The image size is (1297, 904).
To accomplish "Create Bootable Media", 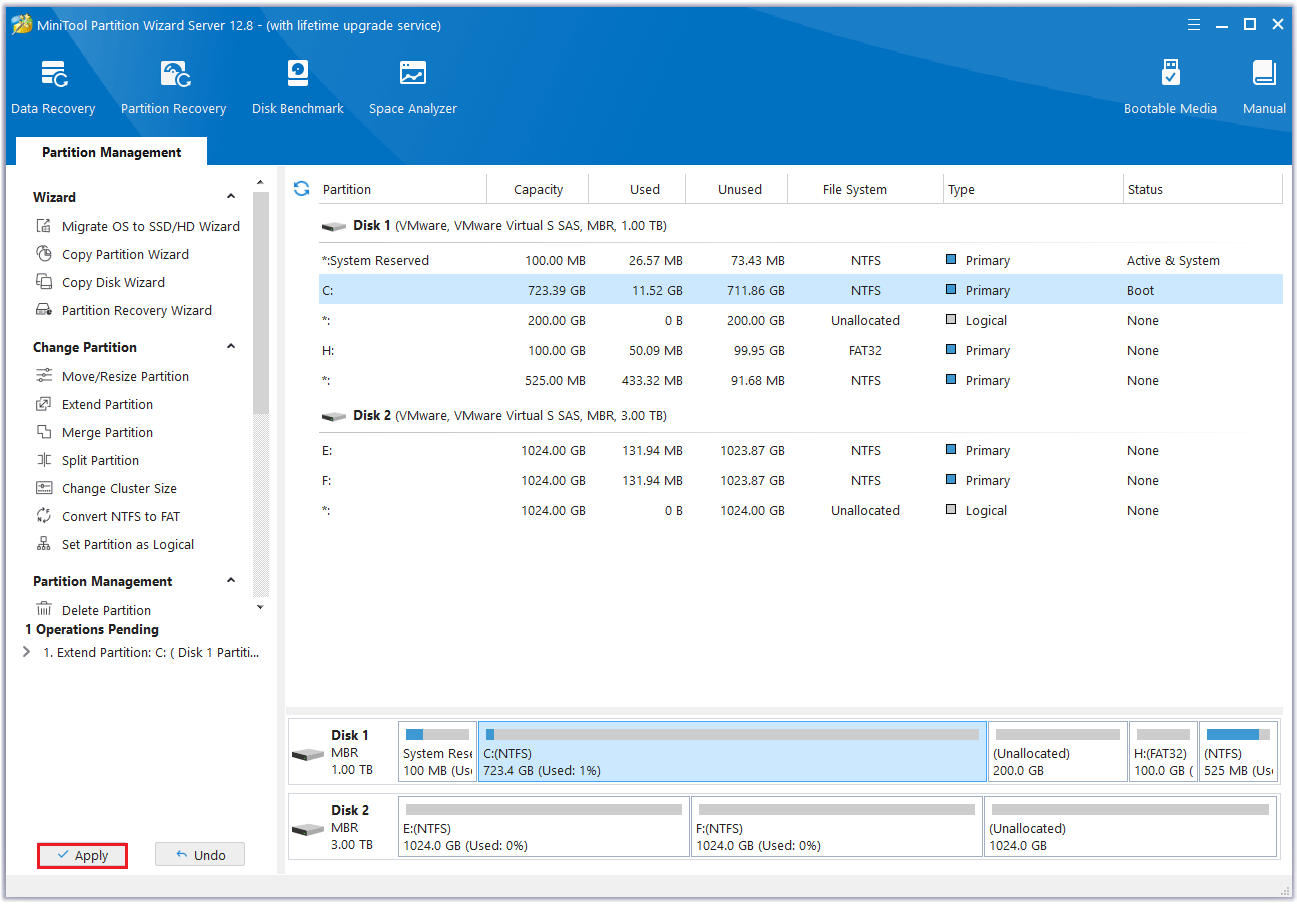I will tap(1170, 88).
